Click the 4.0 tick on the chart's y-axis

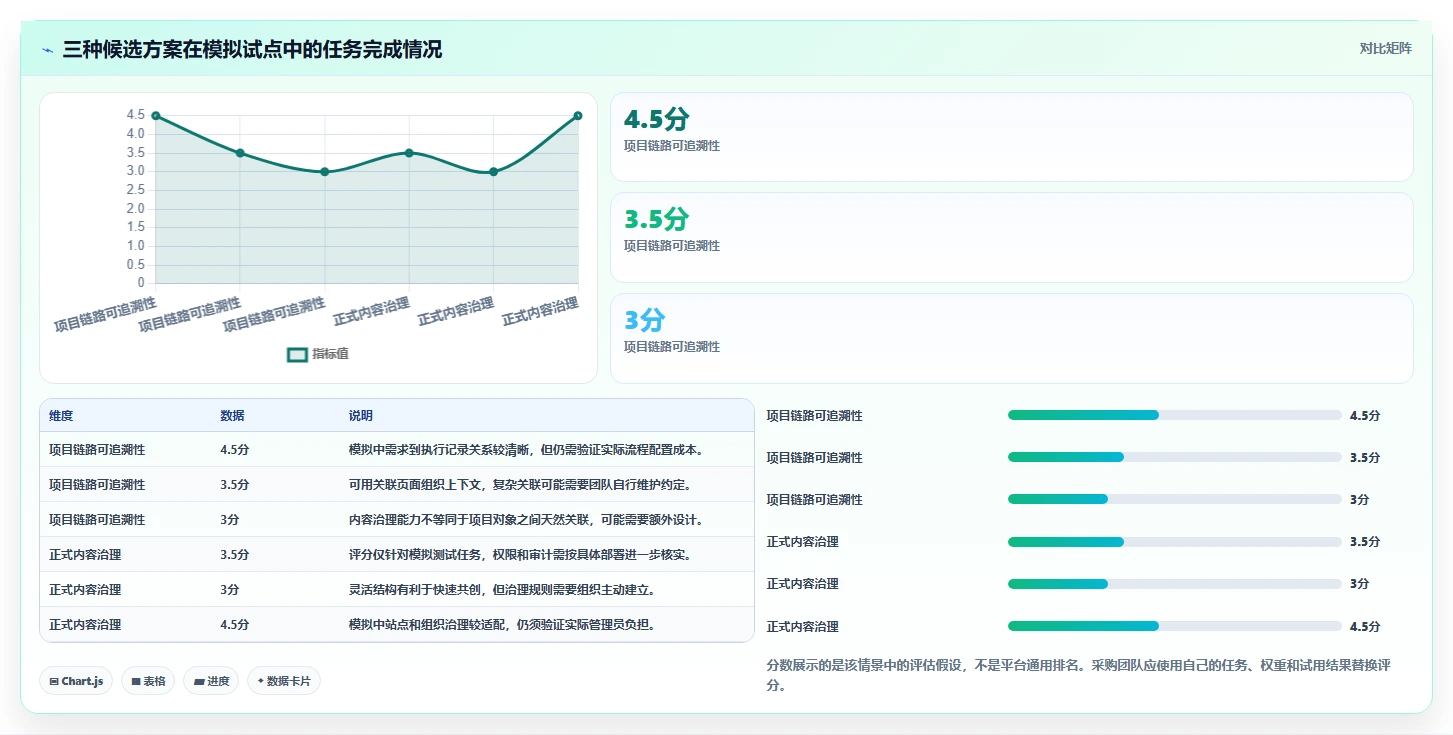pos(136,134)
